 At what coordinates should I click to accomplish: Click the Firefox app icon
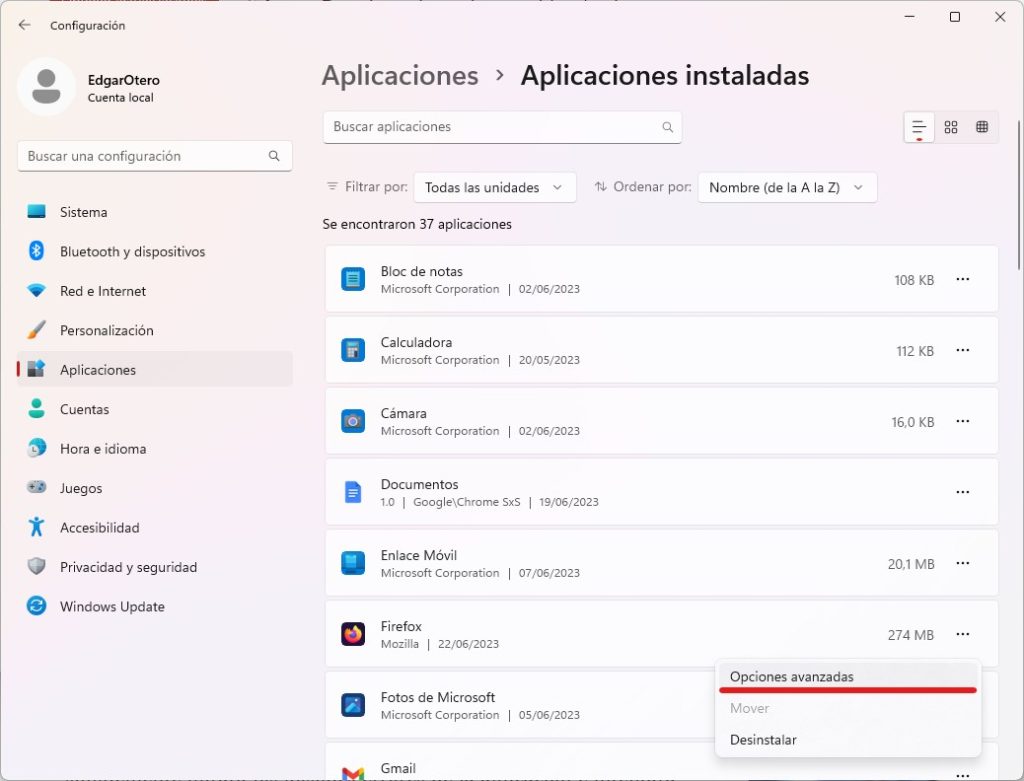353,635
